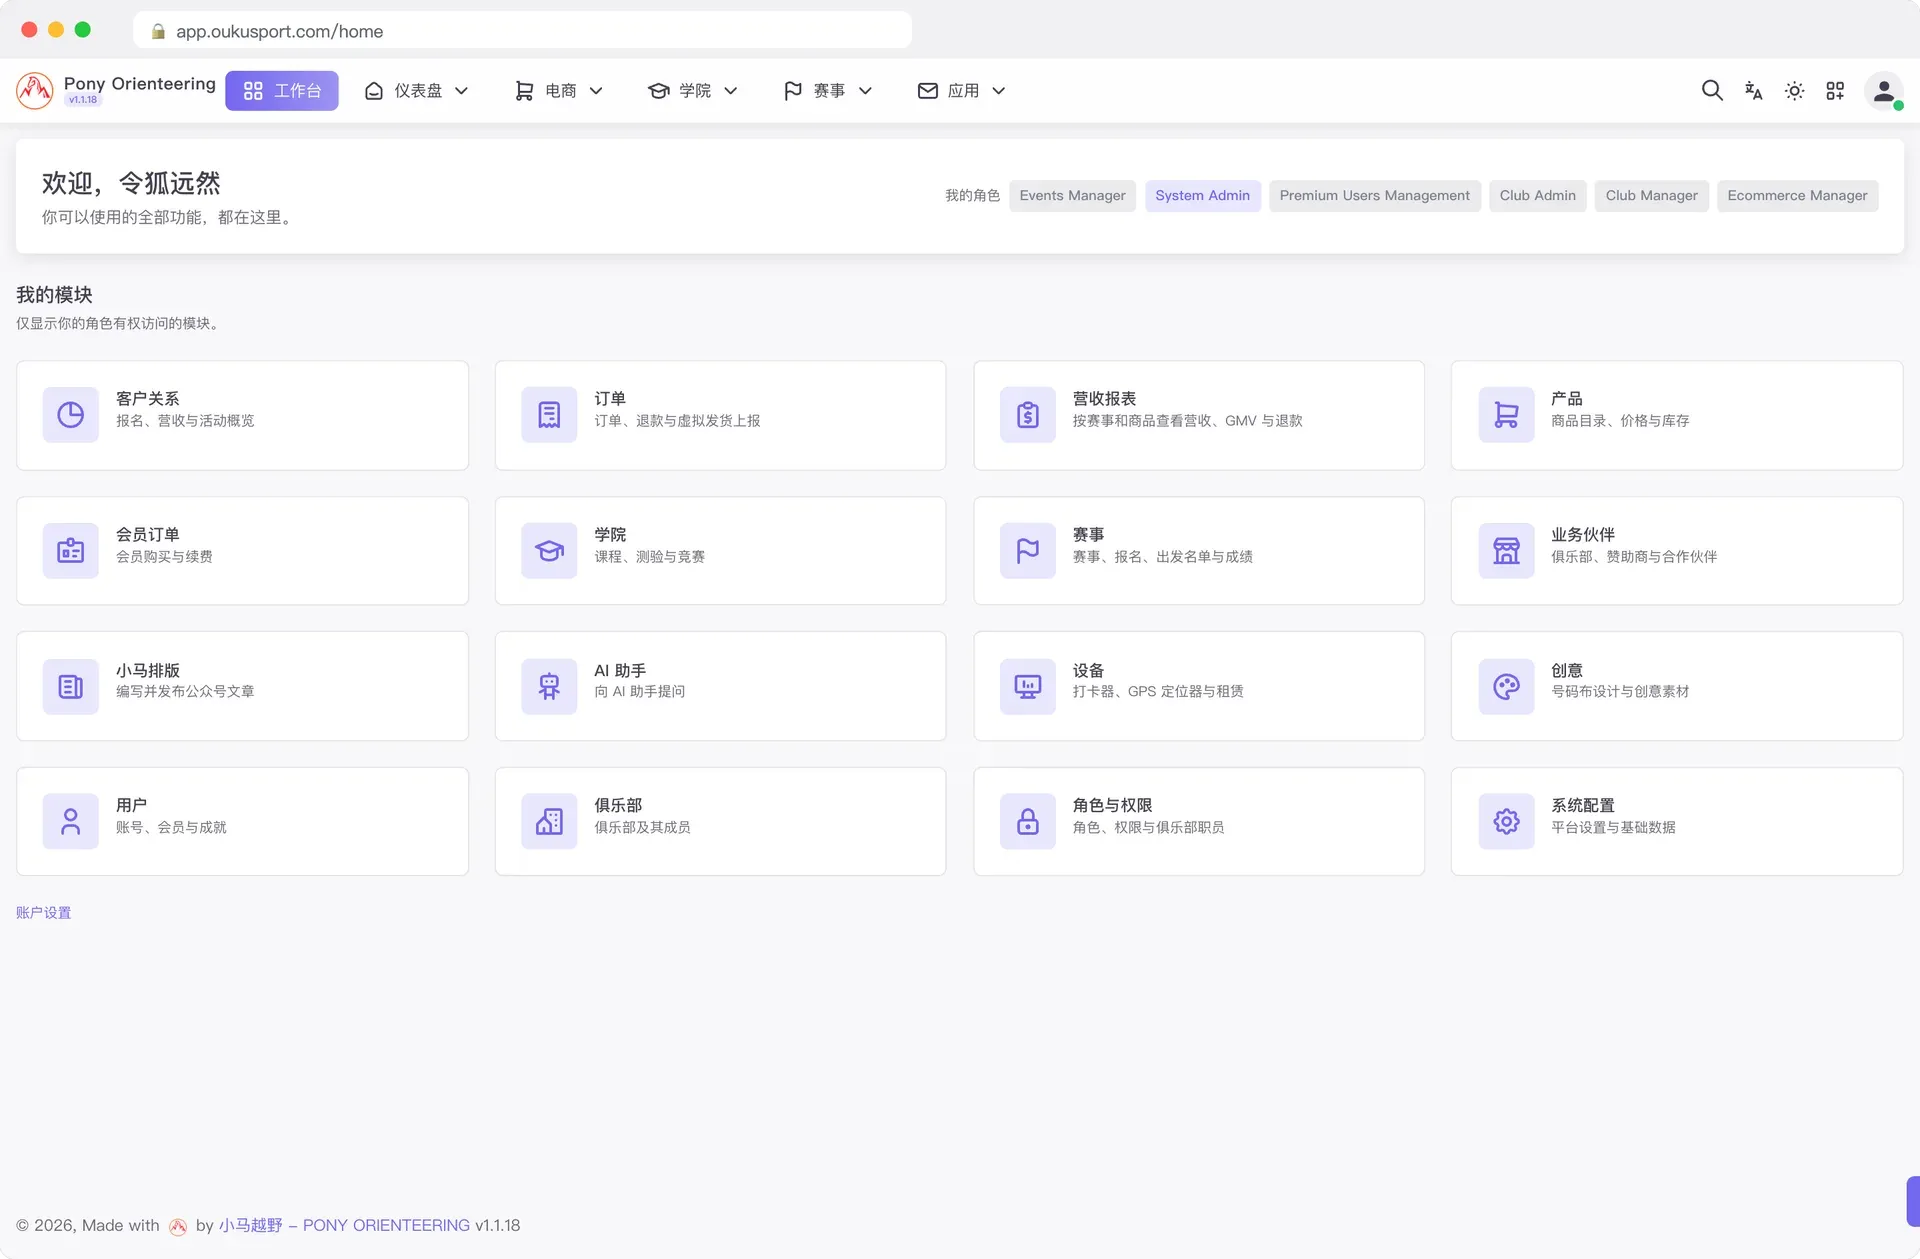Click the Premium Users Management tag
Viewport: 1920px width, 1259px height.
(x=1374, y=196)
